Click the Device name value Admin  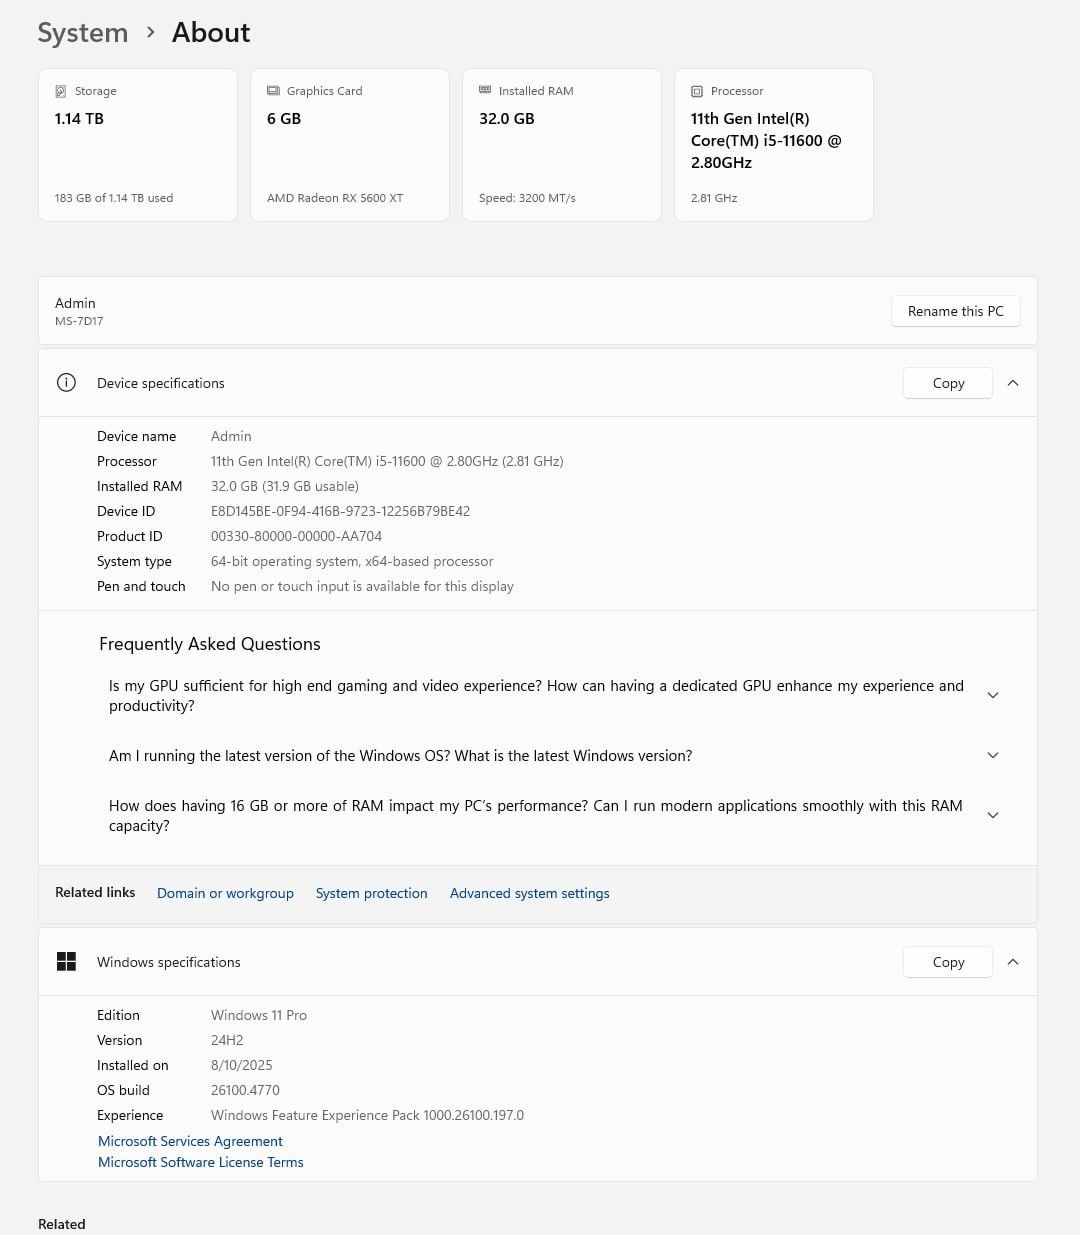(231, 436)
